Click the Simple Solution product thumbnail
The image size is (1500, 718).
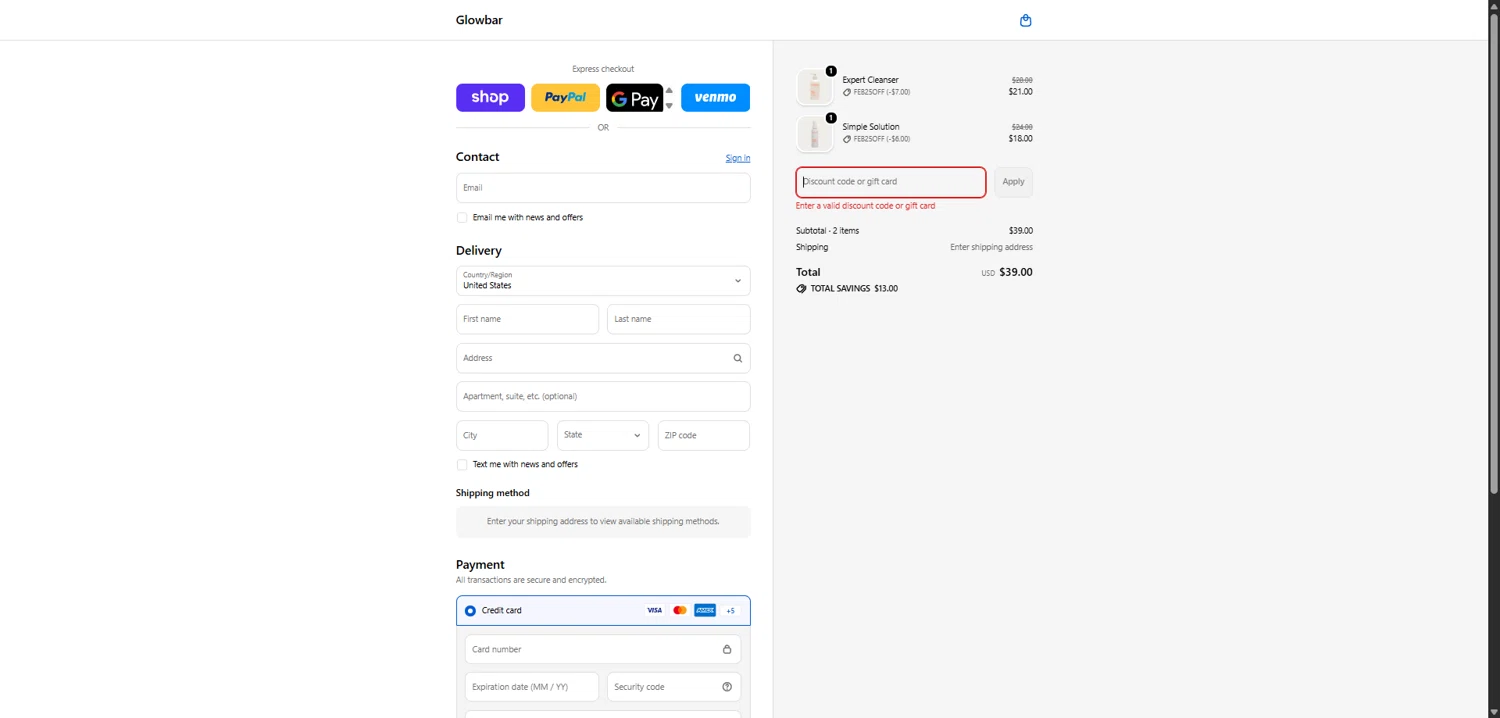815,134
